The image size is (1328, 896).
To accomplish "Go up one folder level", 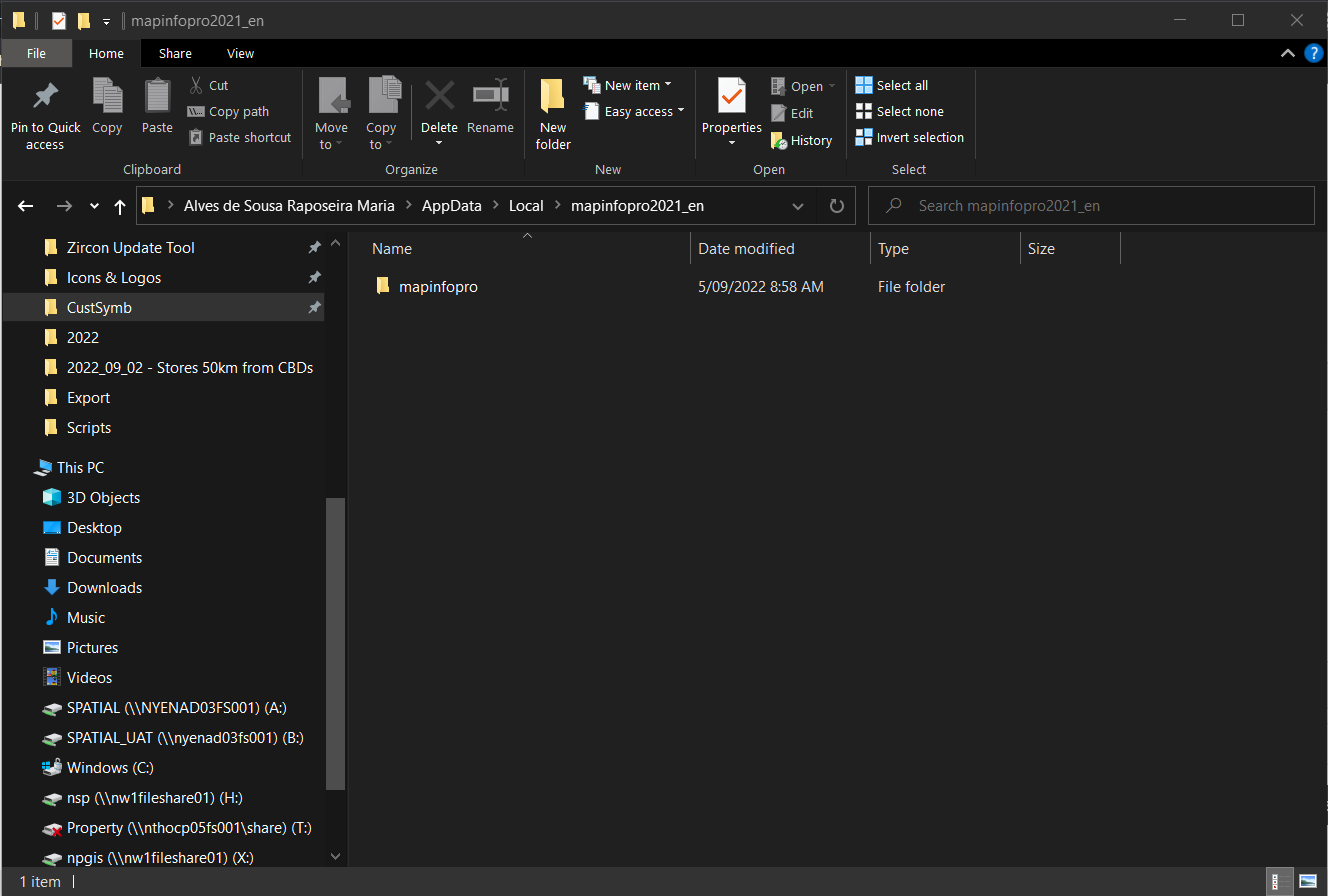I will (x=120, y=206).
